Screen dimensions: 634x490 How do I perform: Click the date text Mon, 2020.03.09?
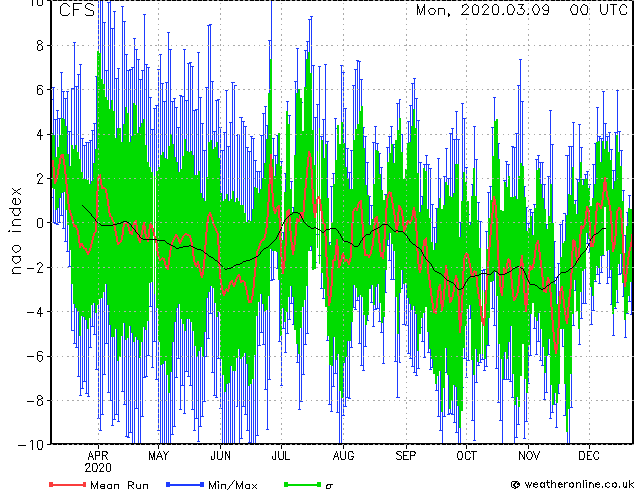click(483, 10)
